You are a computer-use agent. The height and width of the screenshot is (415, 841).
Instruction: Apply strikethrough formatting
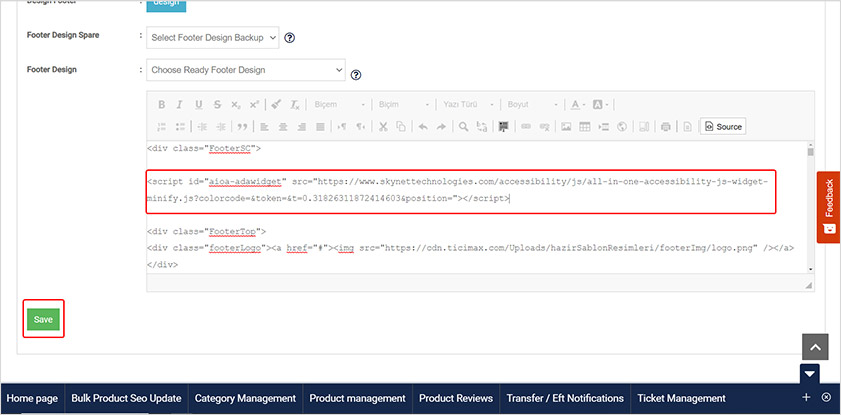pyautogui.click(x=217, y=105)
